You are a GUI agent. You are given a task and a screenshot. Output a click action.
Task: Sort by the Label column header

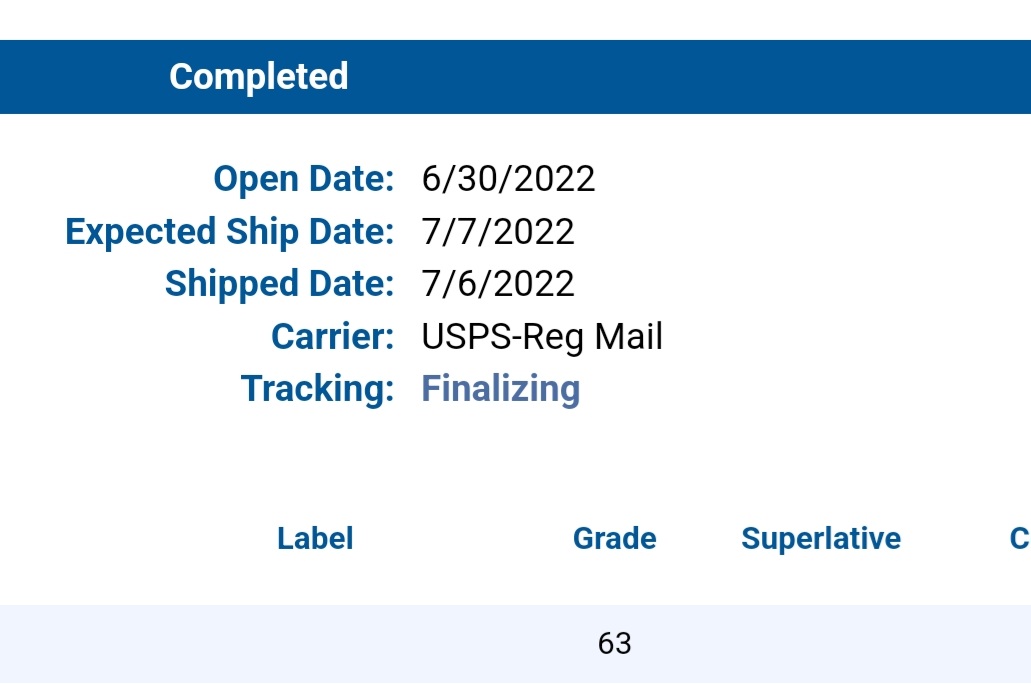point(315,539)
